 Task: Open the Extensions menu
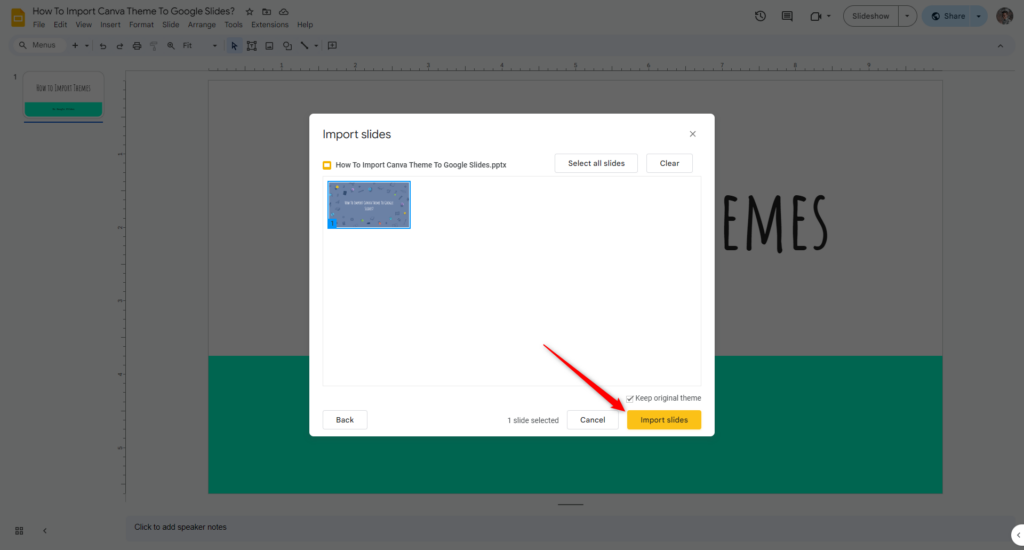[x=269, y=25]
